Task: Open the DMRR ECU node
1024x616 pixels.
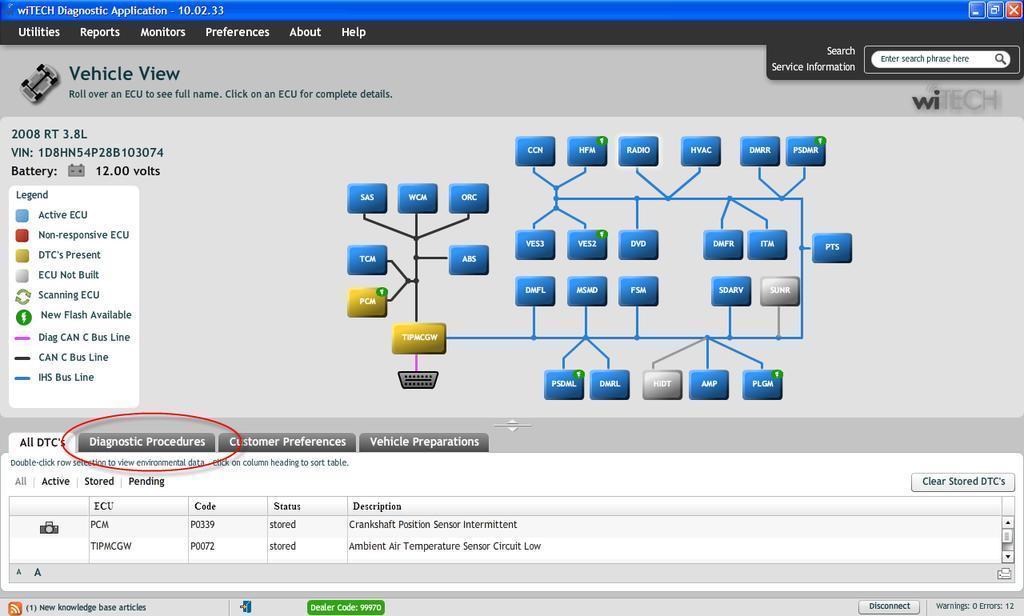Action: [x=760, y=151]
